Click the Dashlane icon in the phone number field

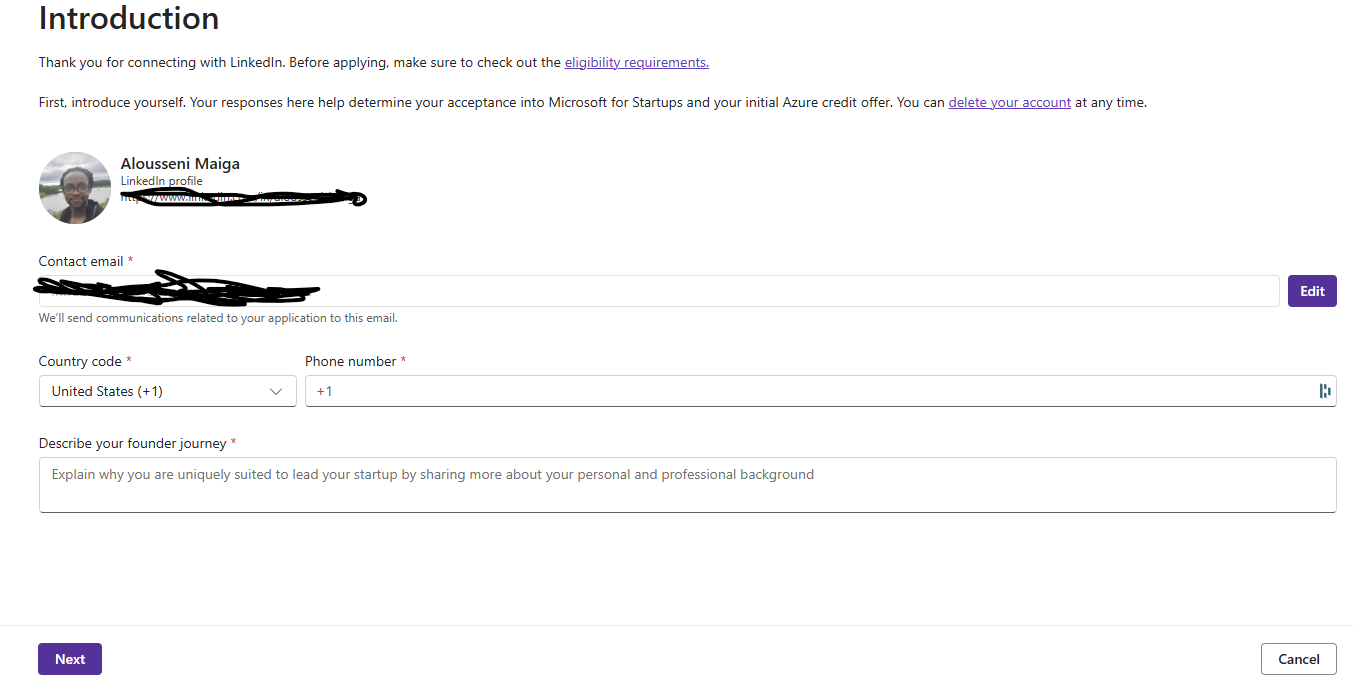point(1325,391)
